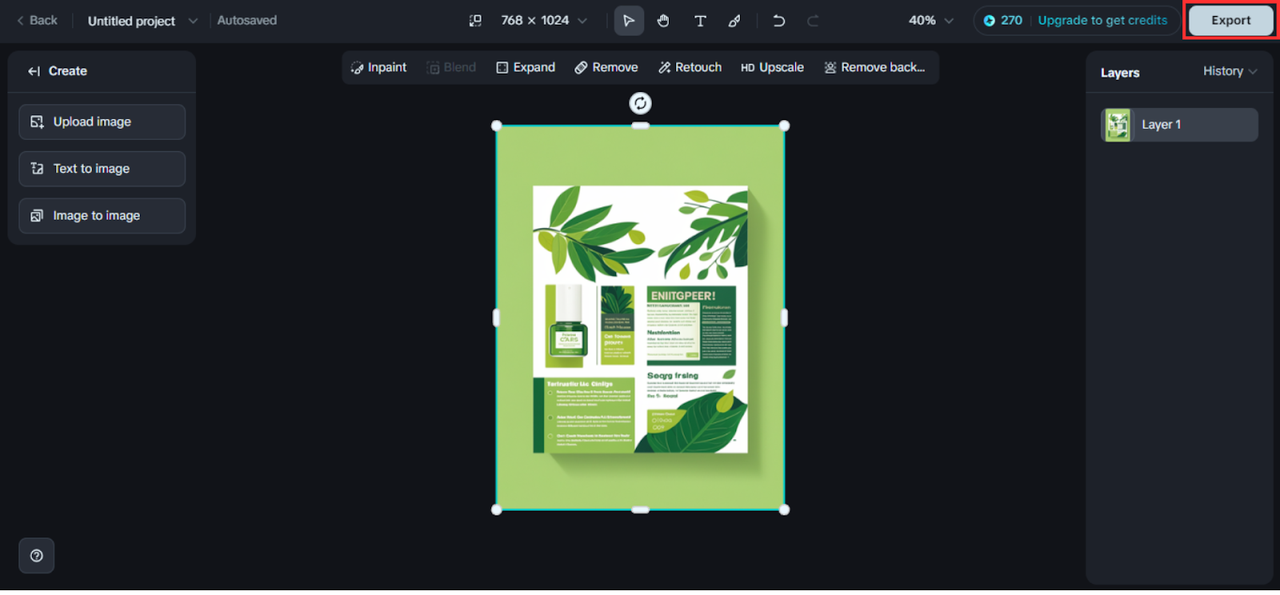
Task: Click the 270 credits counter
Action: (x=1003, y=20)
